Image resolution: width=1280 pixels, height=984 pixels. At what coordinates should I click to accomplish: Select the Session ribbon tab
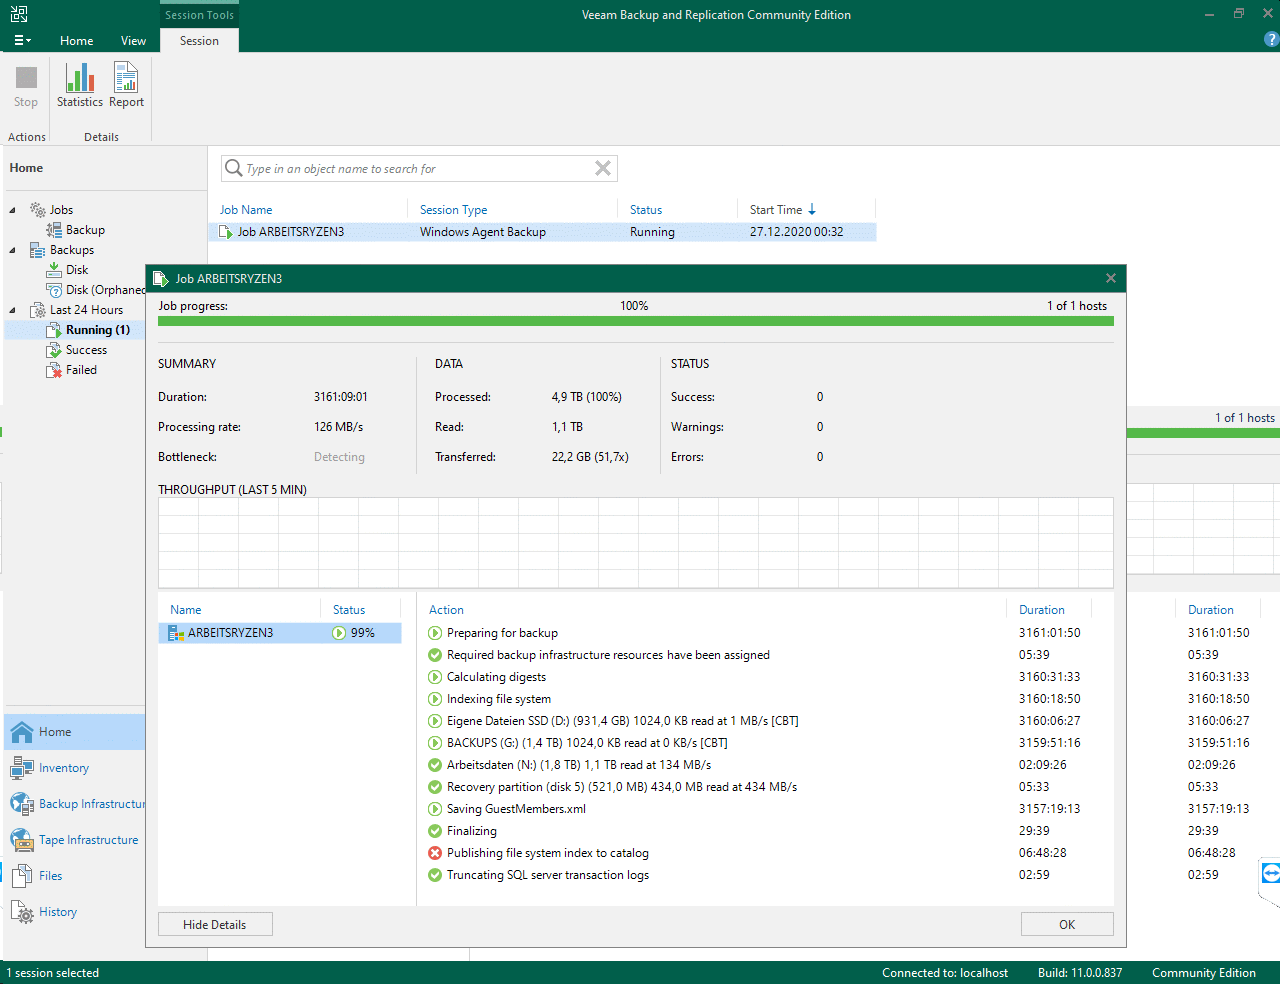click(x=199, y=41)
